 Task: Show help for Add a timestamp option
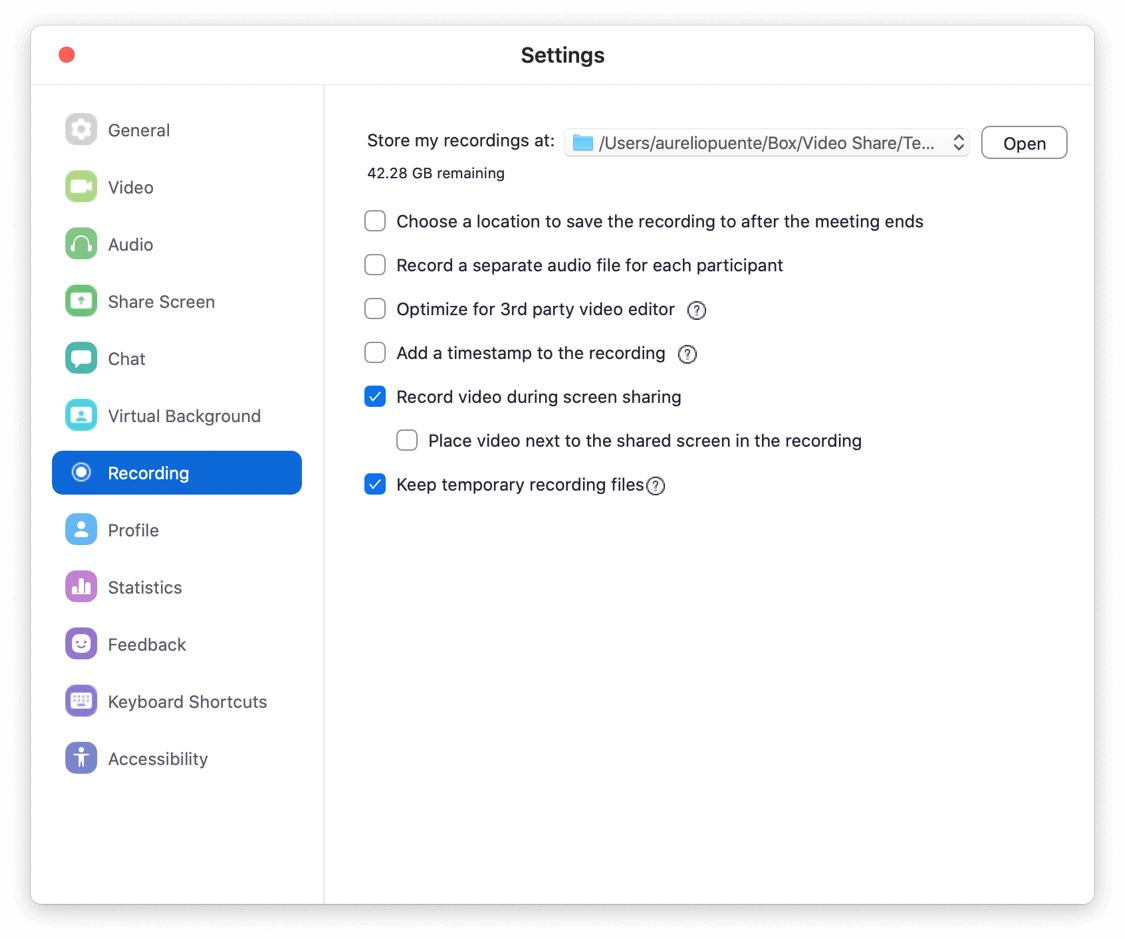[x=687, y=354]
